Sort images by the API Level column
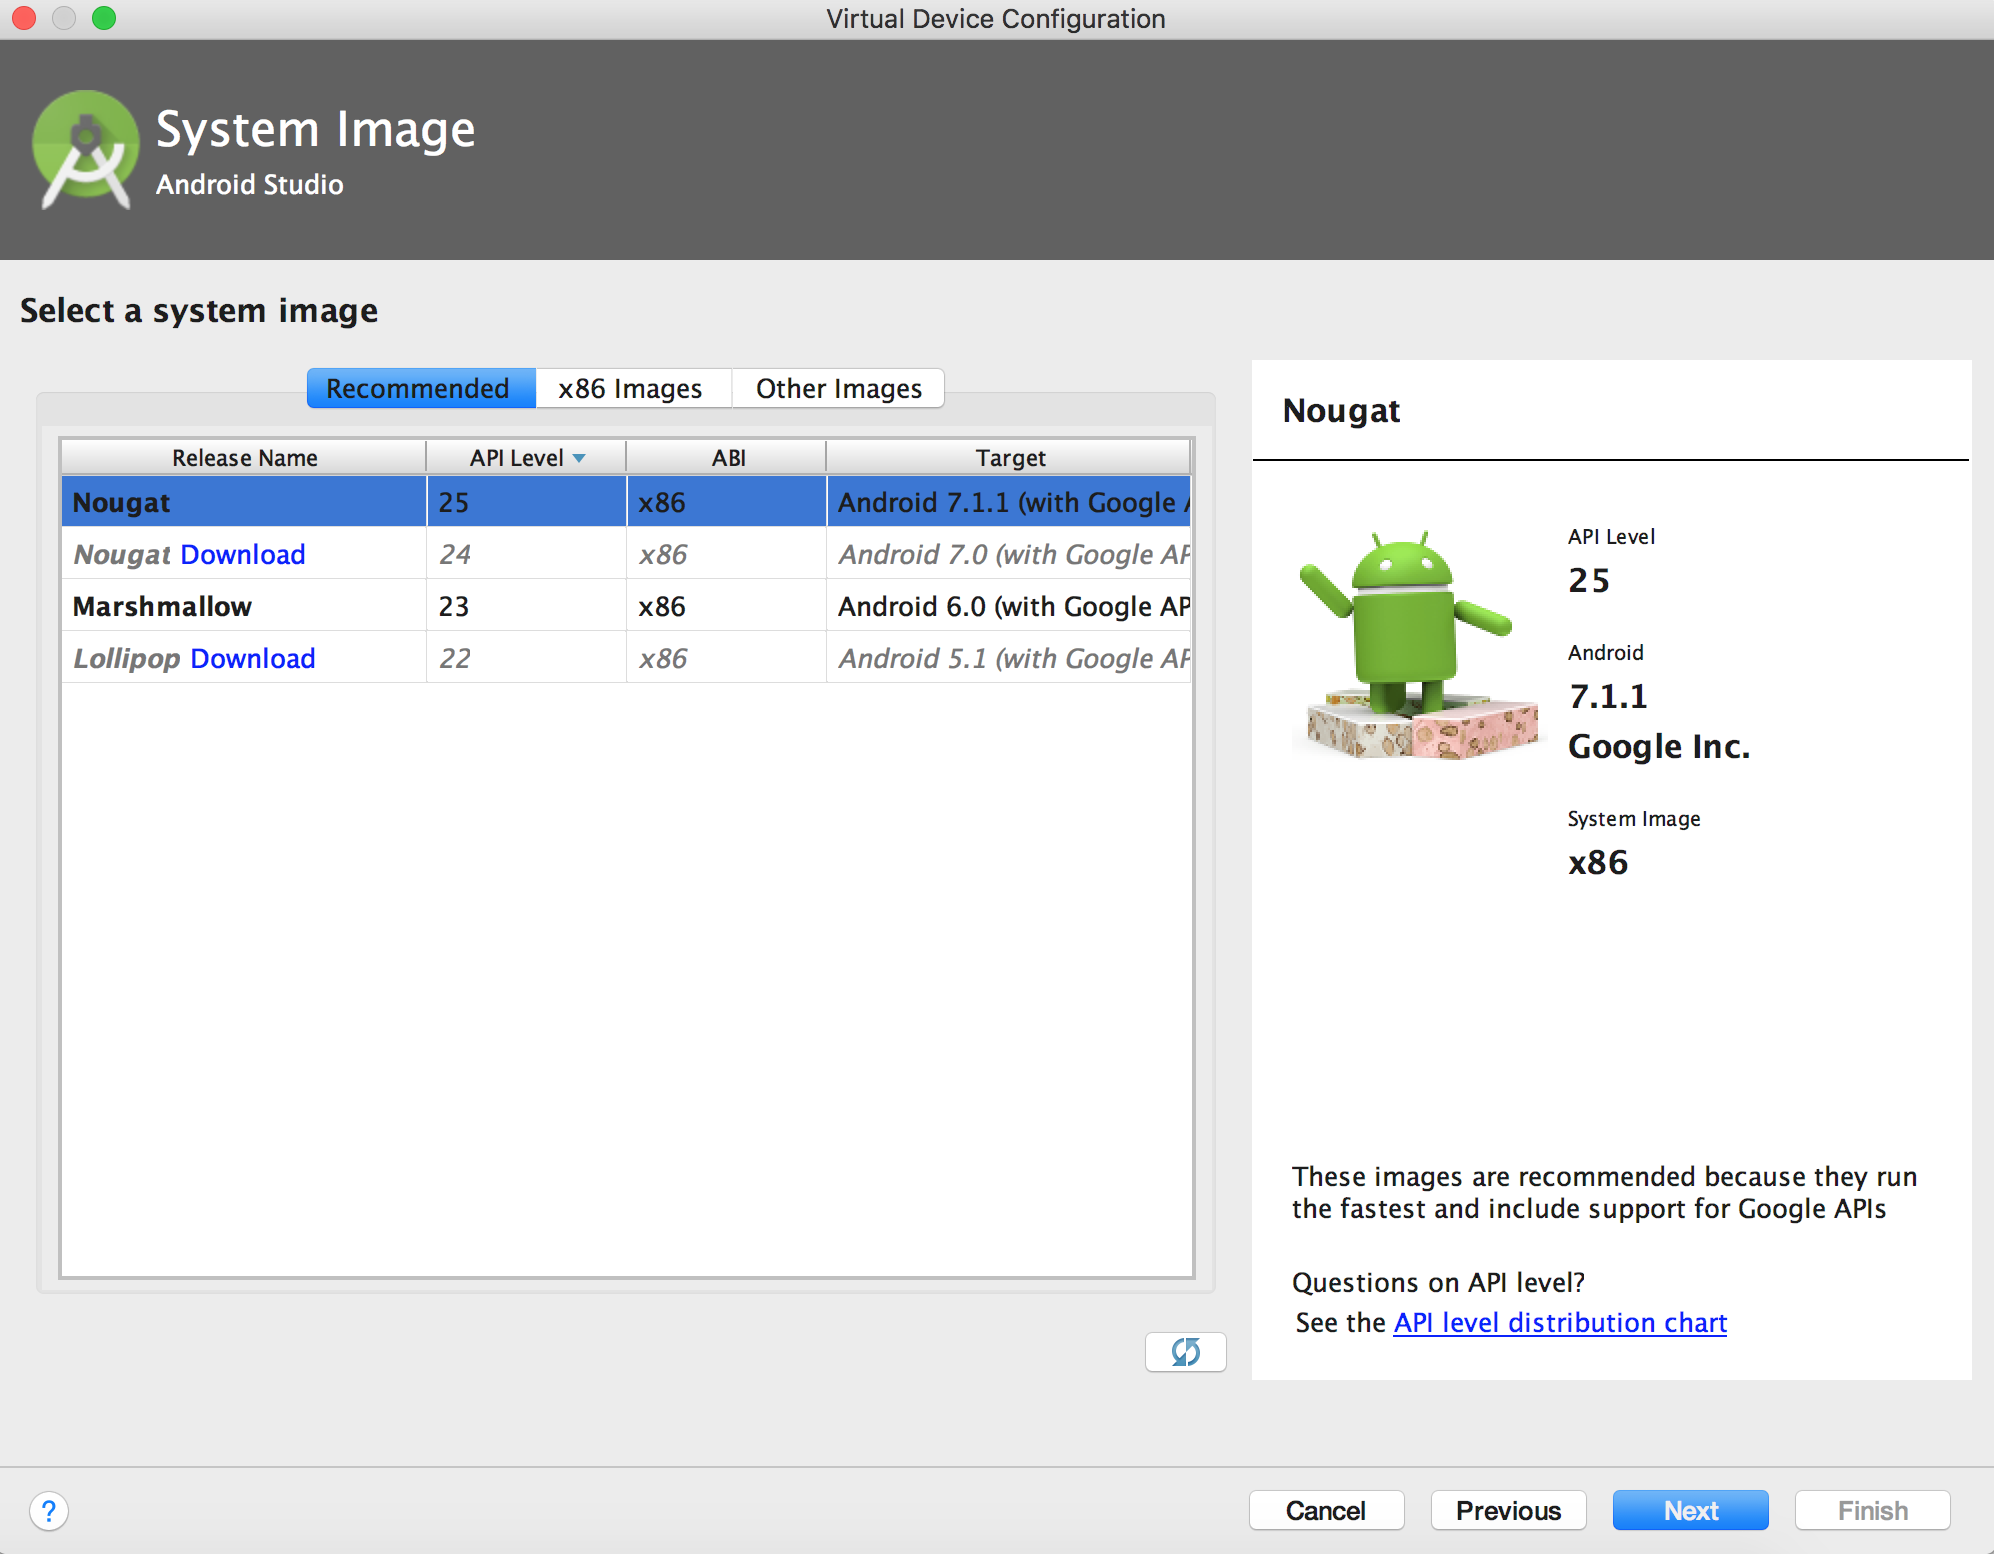 [x=516, y=457]
